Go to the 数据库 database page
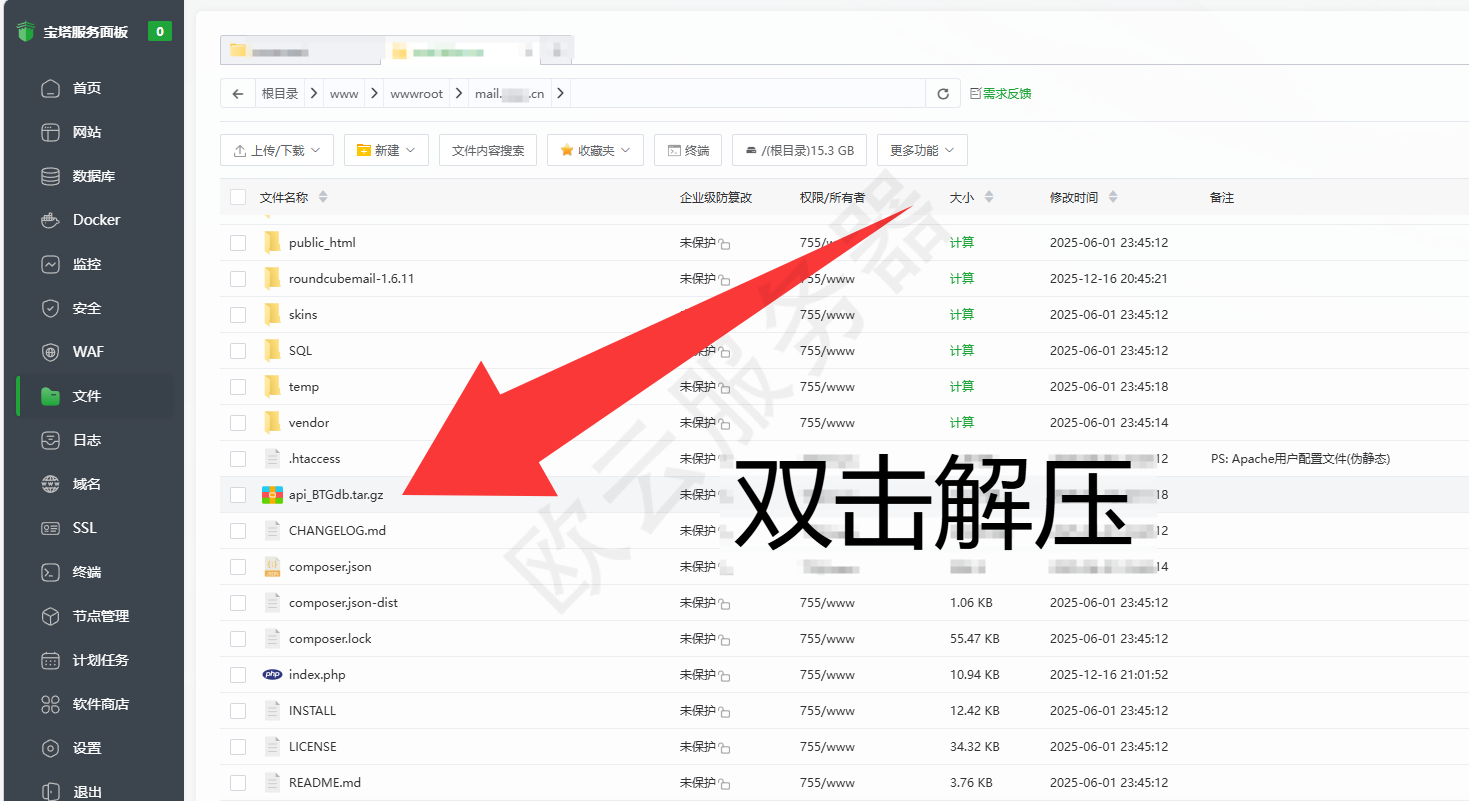 tap(93, 176)
